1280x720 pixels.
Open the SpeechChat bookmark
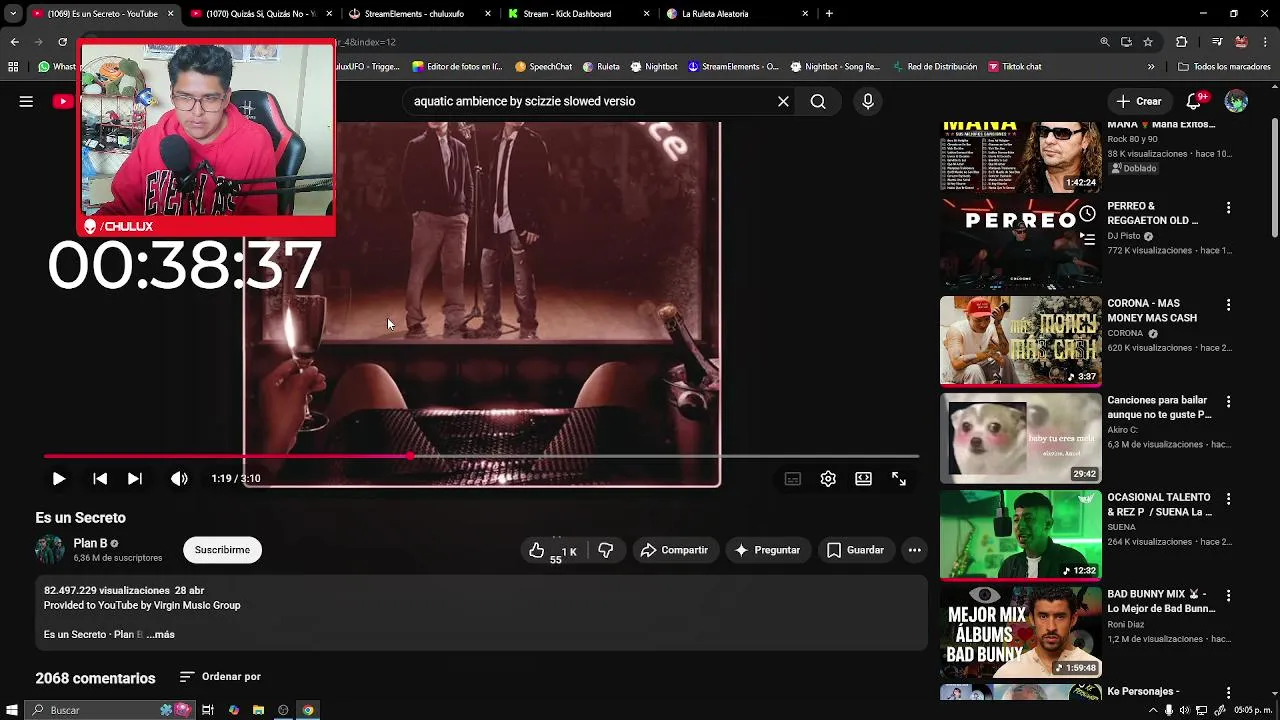click(543, 67)
